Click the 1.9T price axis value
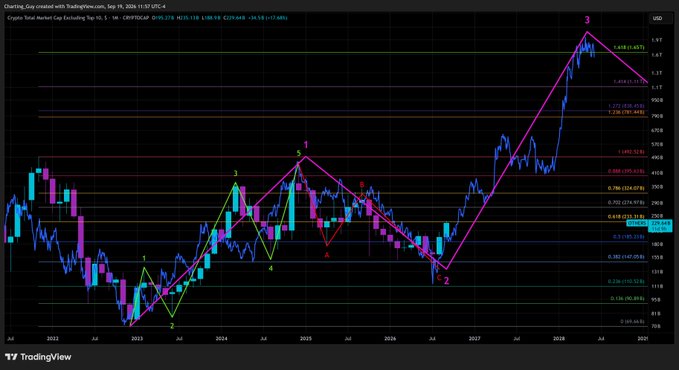679x370 pixels. (656, 40)
